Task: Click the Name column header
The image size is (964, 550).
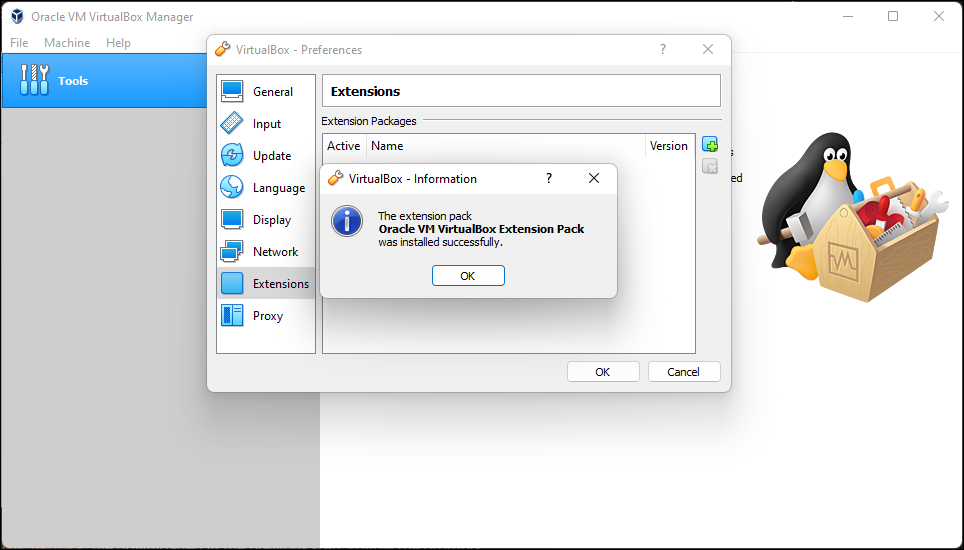Action: (x=387, y=146)
